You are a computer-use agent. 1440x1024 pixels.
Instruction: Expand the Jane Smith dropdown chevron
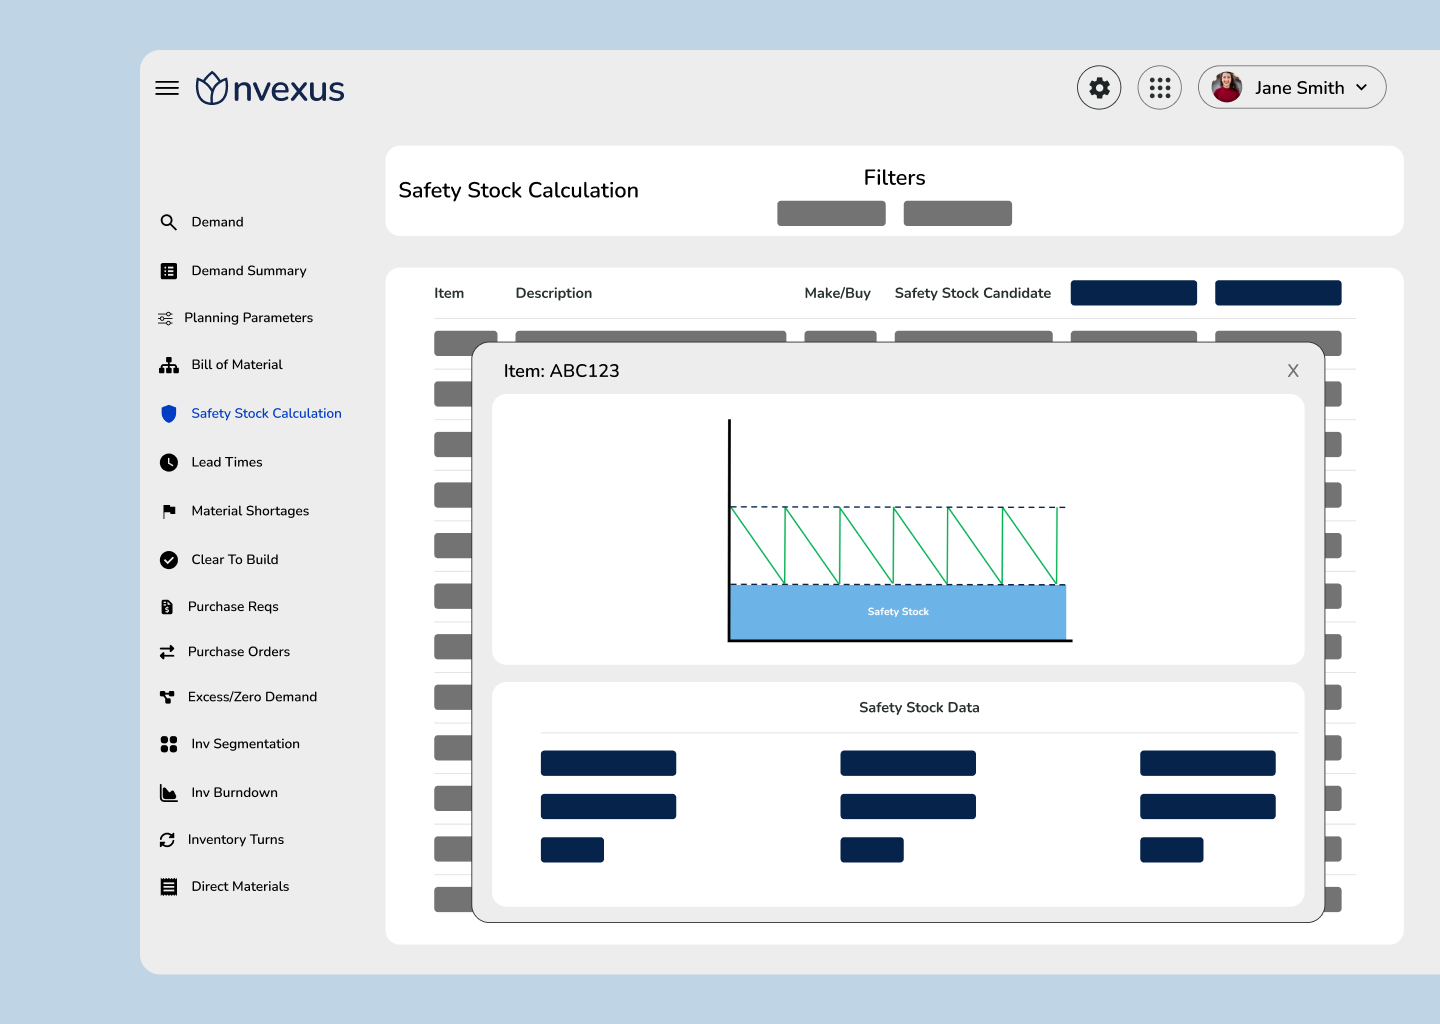click(x=1361, y=88)
